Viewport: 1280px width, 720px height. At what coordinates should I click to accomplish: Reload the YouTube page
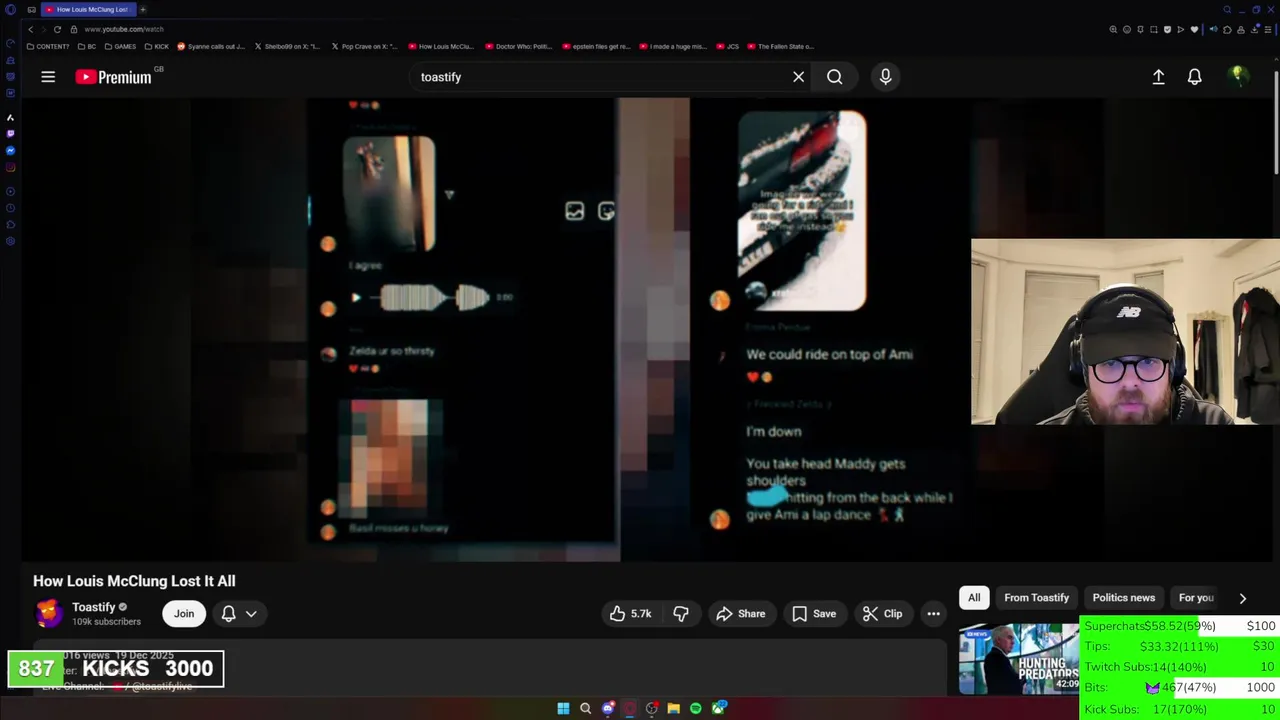click(x=57, y=29)
